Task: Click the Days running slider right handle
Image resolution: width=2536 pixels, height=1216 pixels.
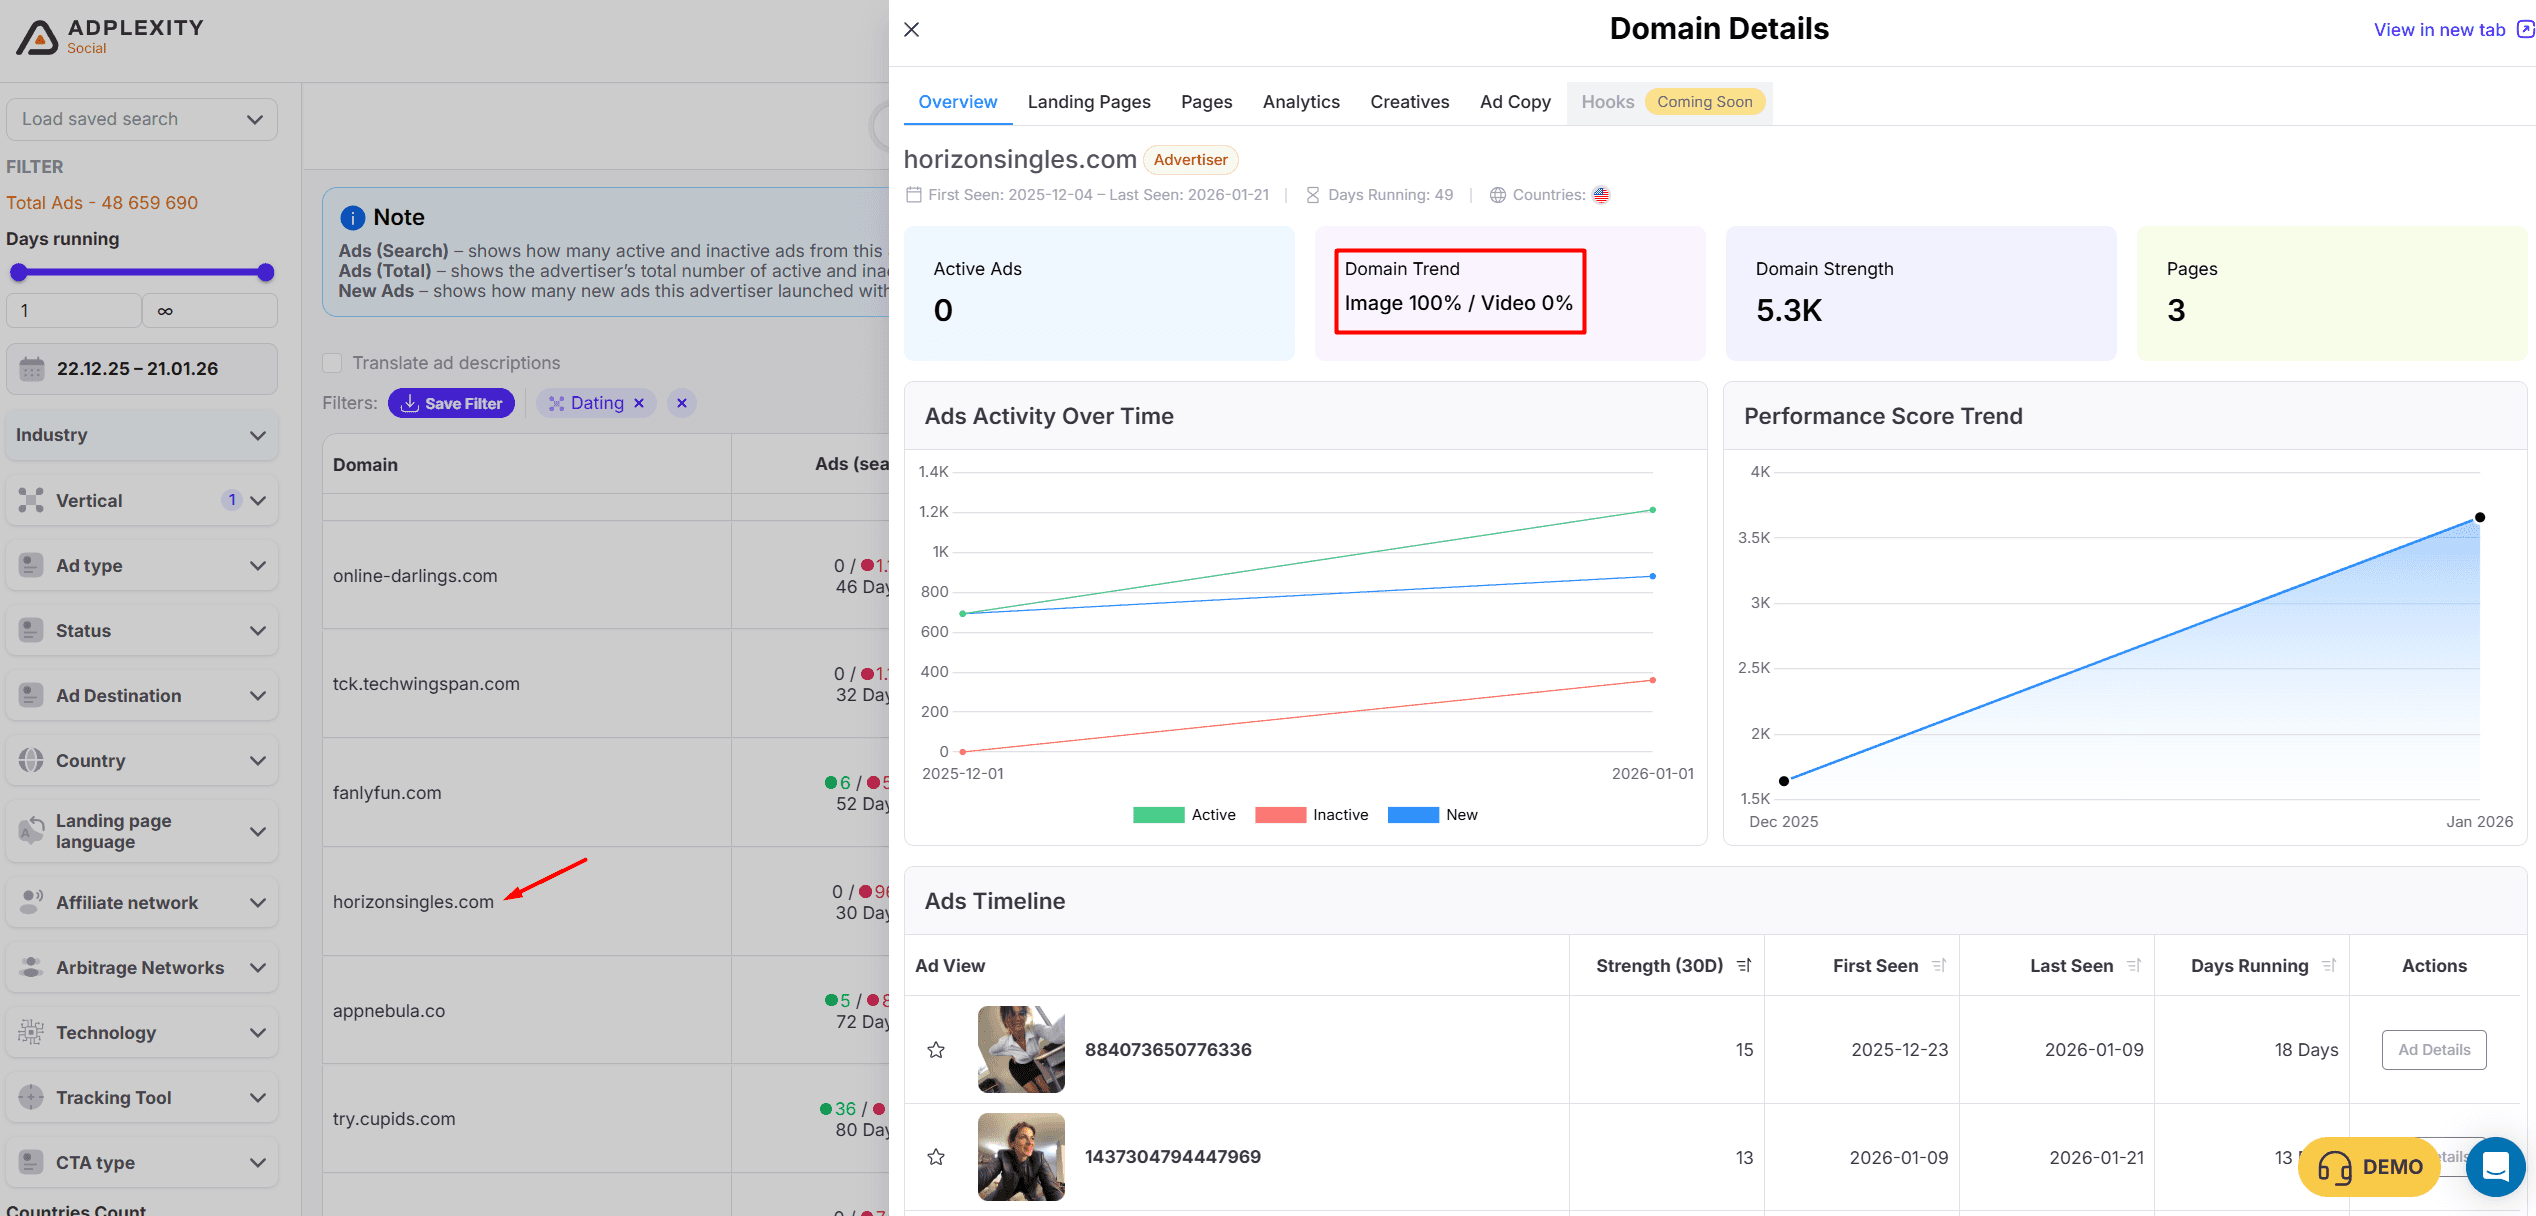Action: (265, 272)
